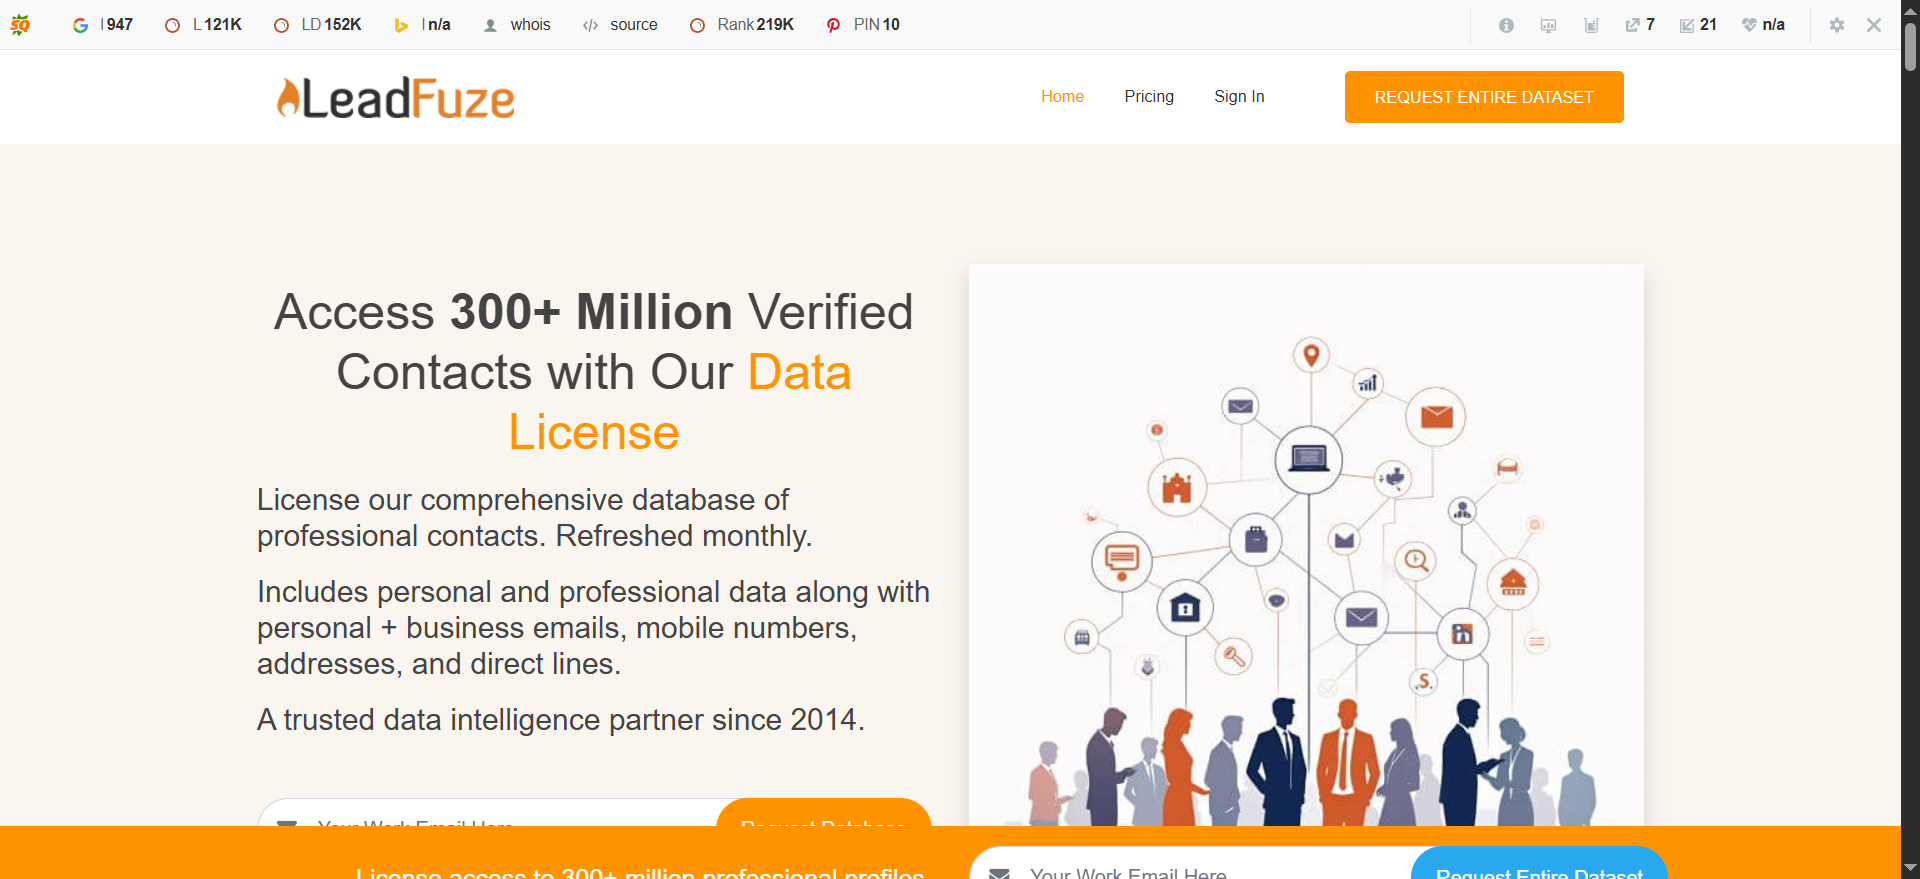Show internal links count 21
Image resolution: width=1920 pixels, height=879 pixels.
click(x=1698, y=25)
